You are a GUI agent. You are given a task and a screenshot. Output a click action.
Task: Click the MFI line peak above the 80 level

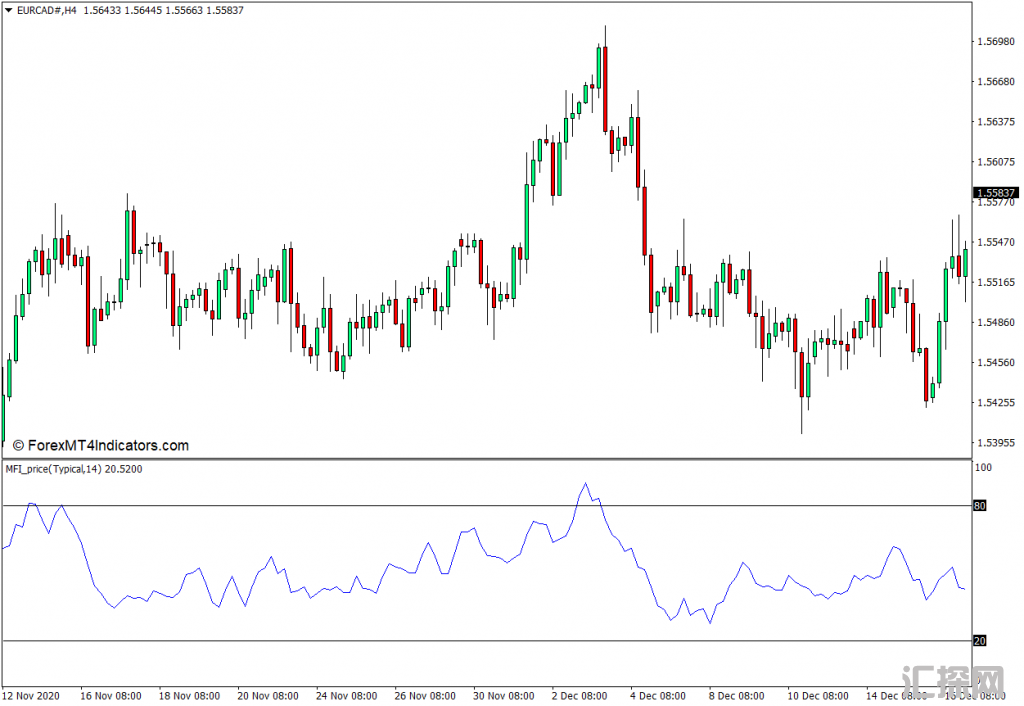[x=585, y=484]
